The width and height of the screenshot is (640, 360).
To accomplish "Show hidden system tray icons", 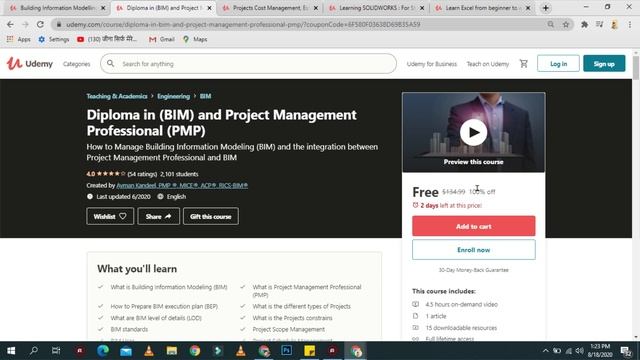I will point(546,351).
